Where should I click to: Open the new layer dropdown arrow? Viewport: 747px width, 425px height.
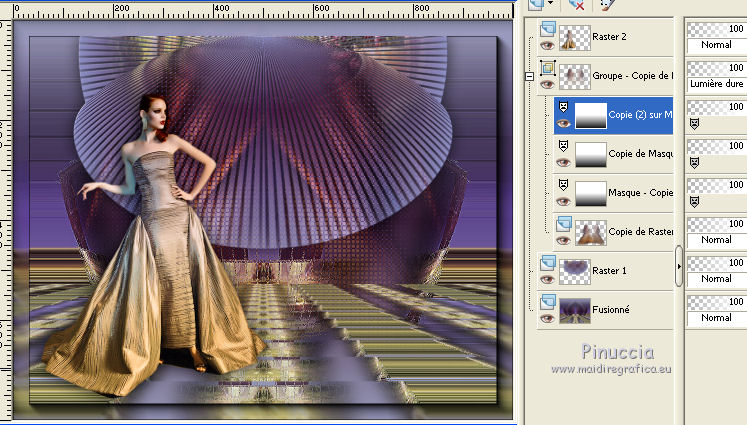(x=551, y=5)
